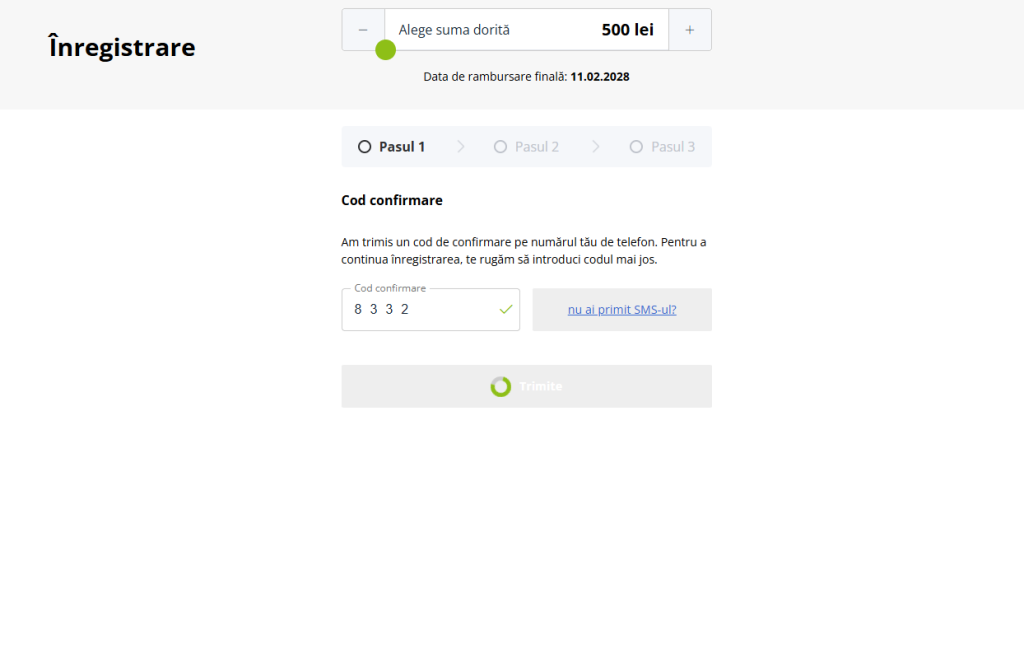Select the Pasul 2 step radio
1024x668 pixels.
(500, 146)
